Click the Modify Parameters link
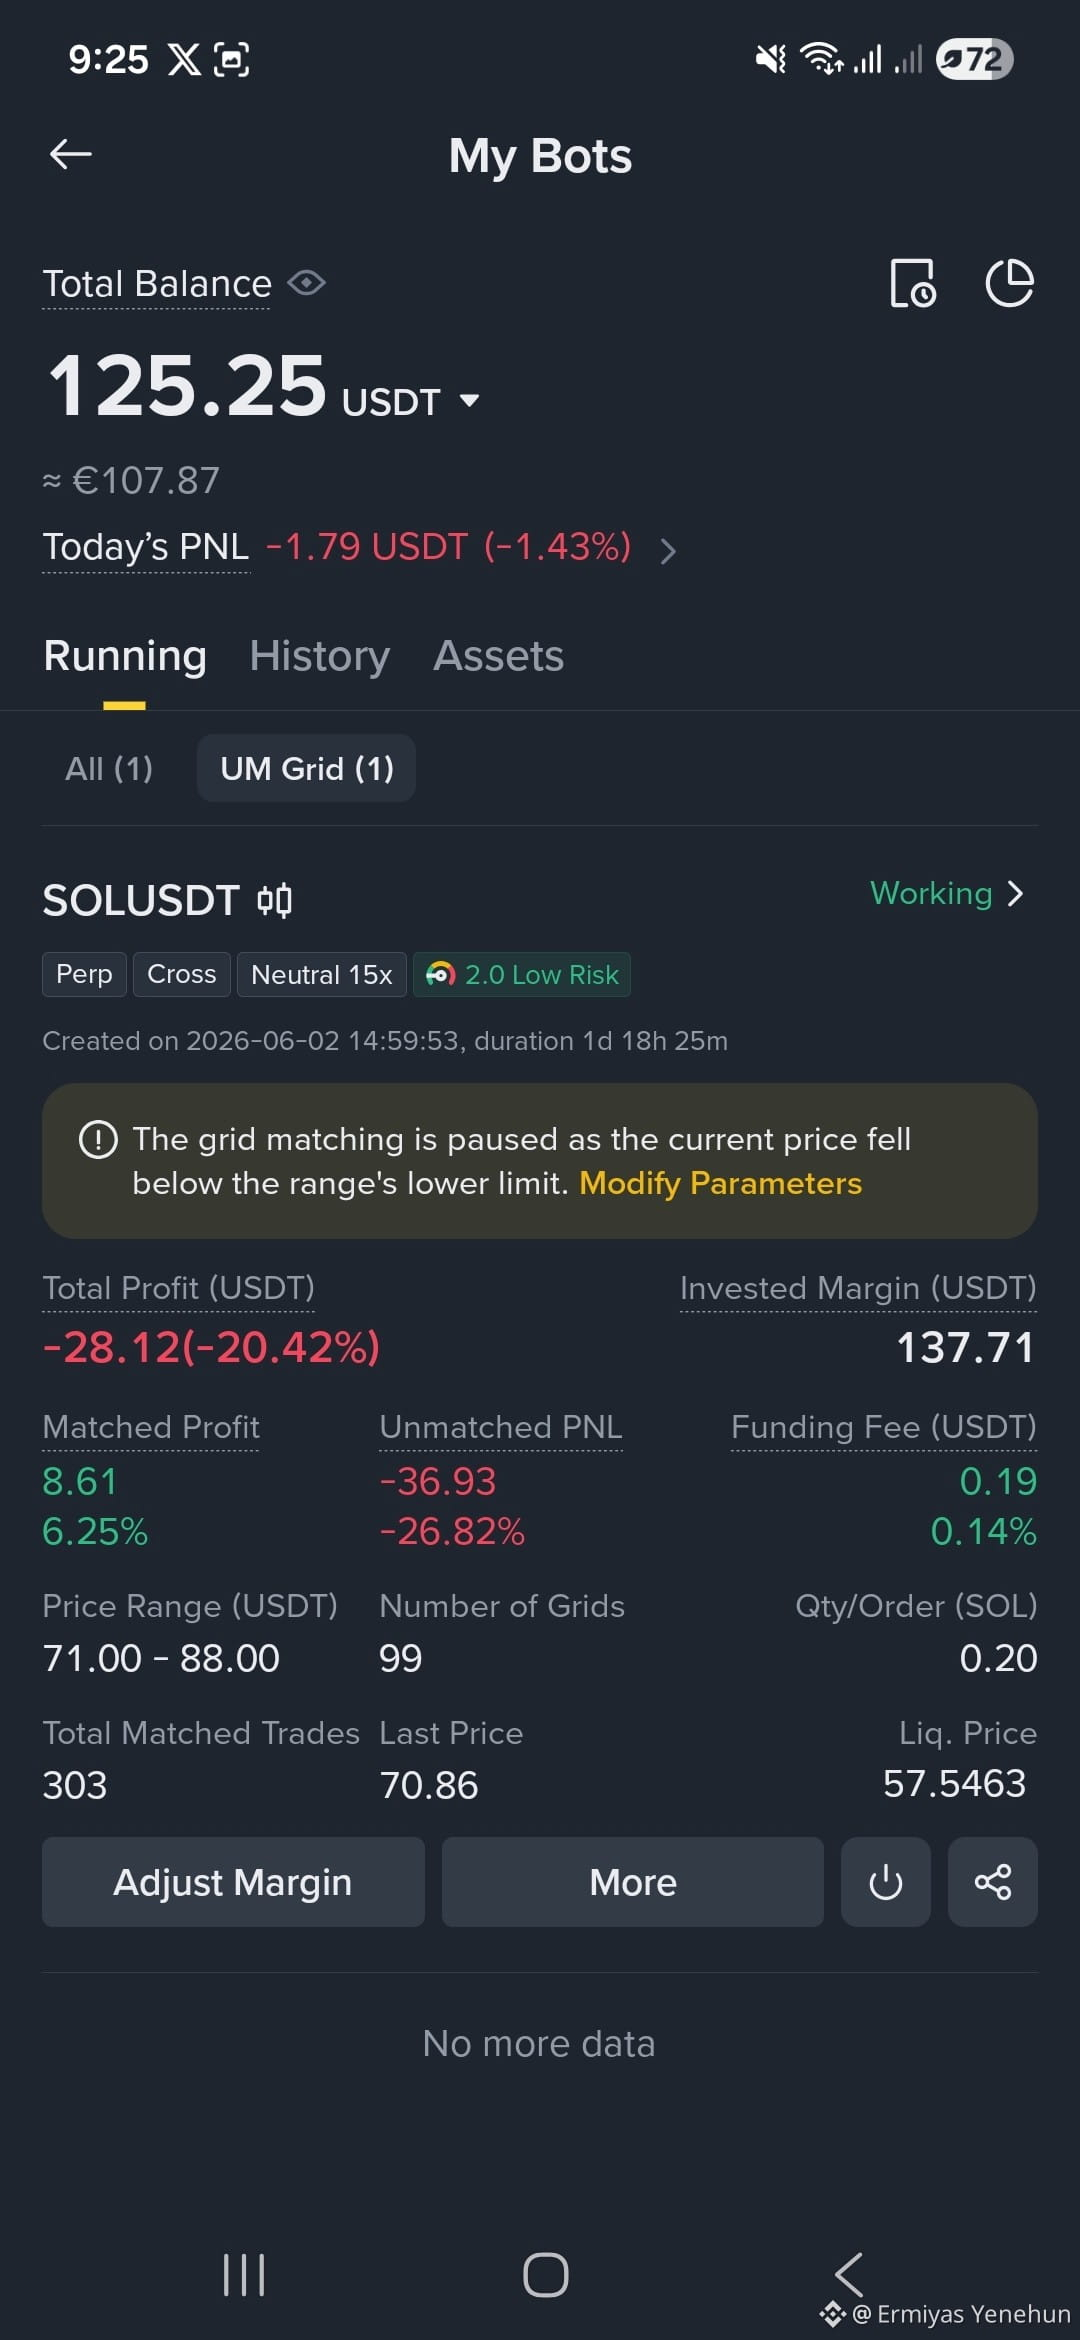 [720, 1183]
